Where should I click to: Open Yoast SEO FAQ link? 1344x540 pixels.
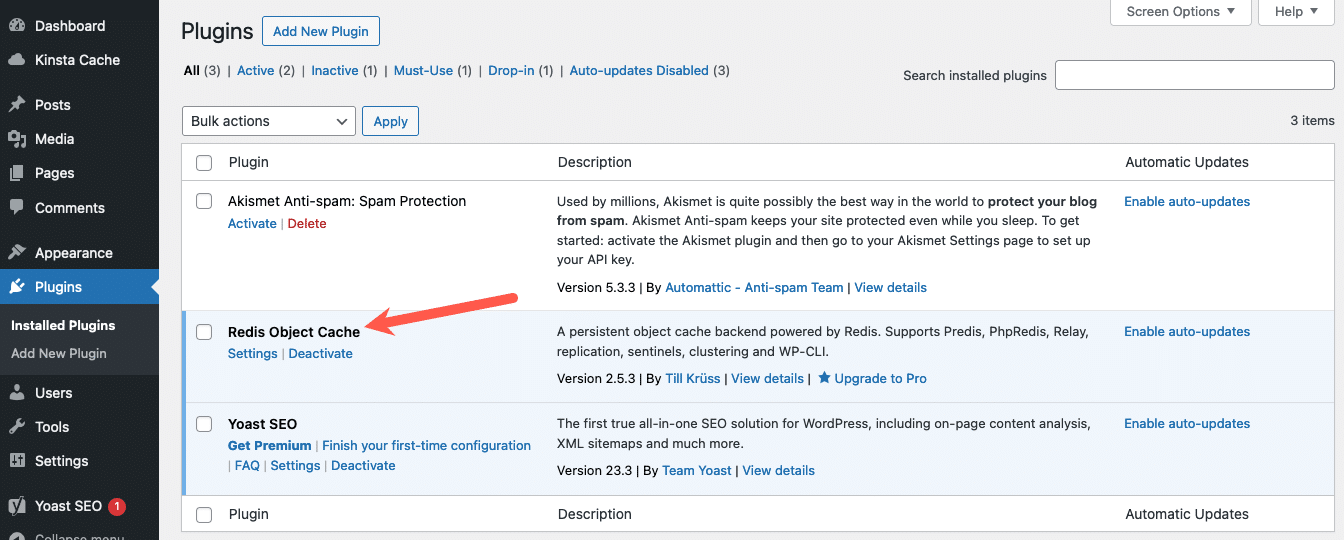[x=247, y=466]
